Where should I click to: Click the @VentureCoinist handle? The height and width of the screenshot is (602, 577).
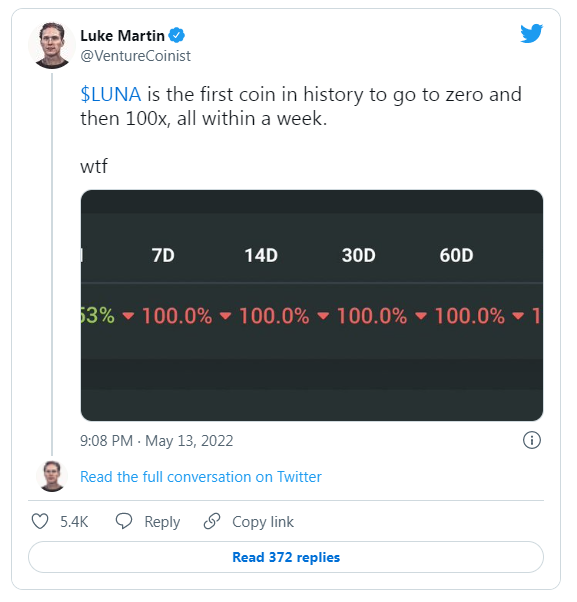coord(136,56)
